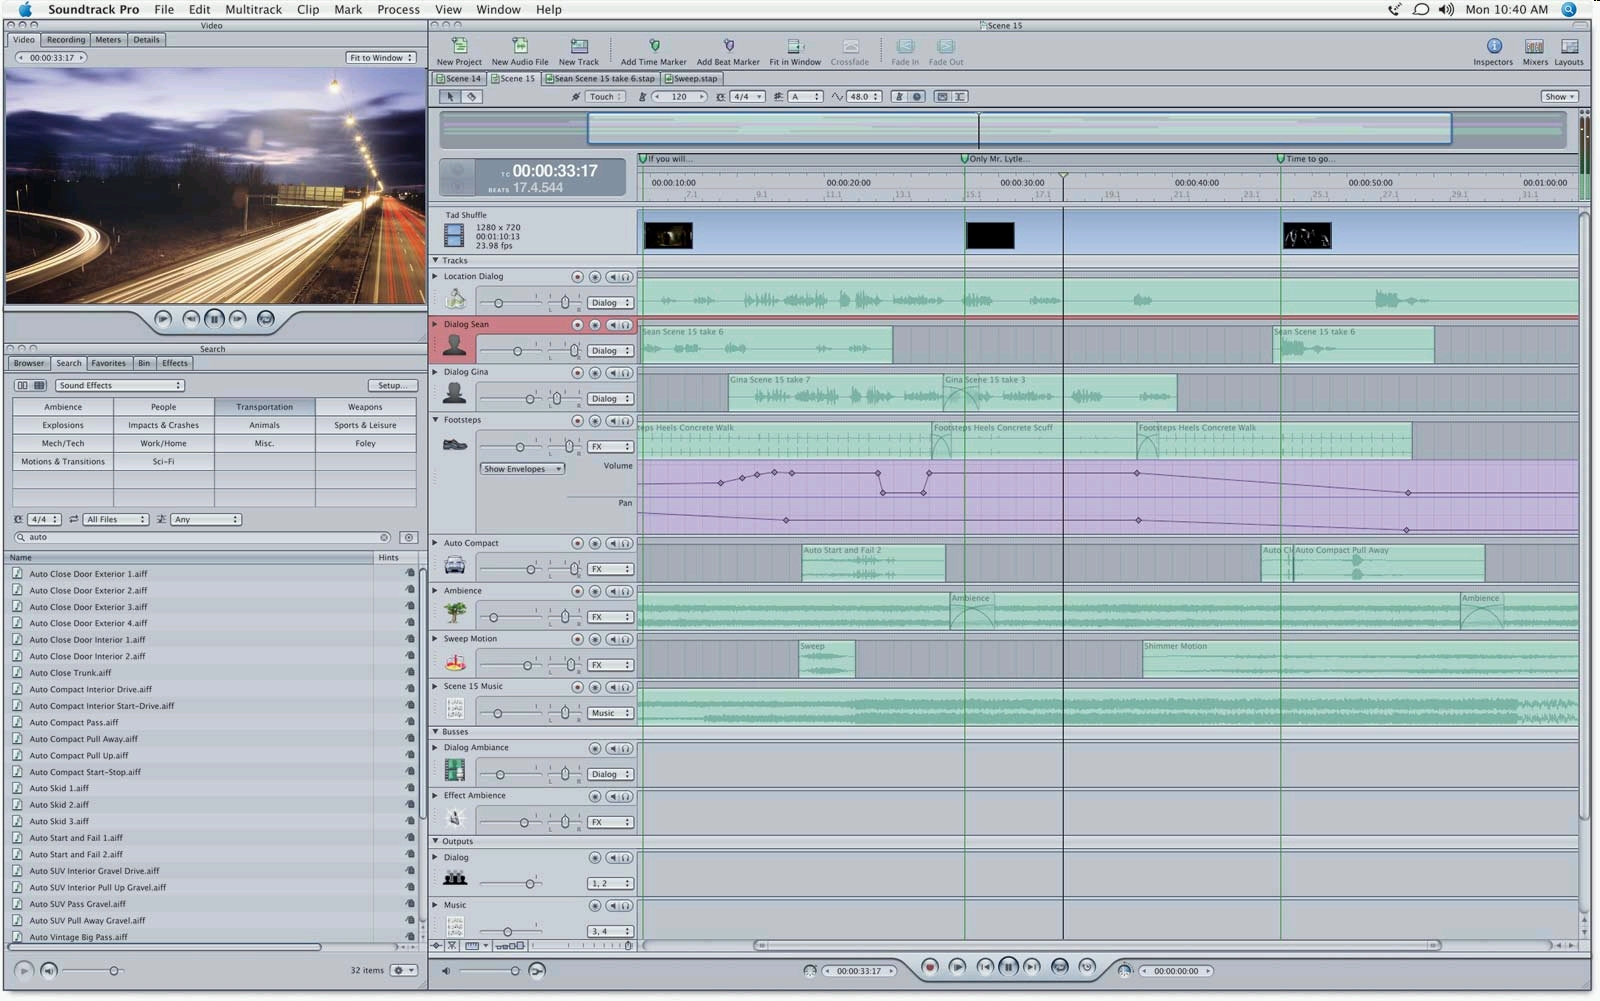Select the Foley keyword button
The width and height of the screenshot is (1600, 1001).
point(365,443)
